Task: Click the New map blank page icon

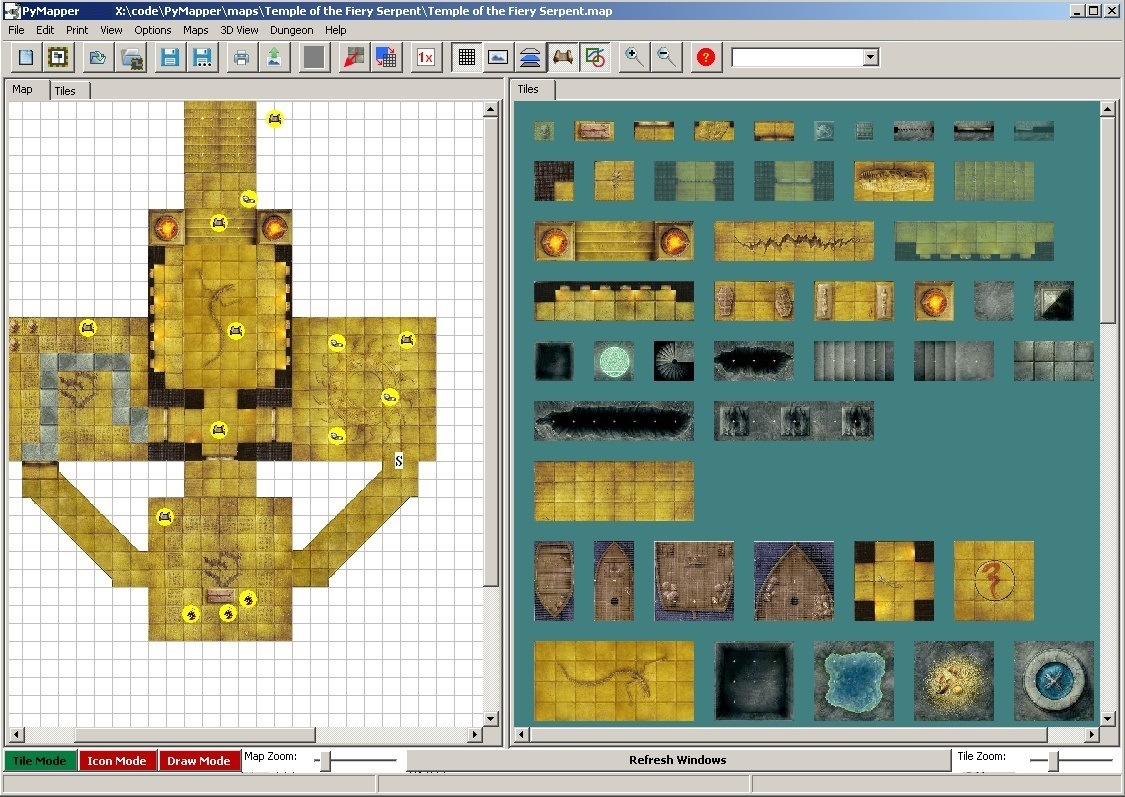Action: pos(27,57)
